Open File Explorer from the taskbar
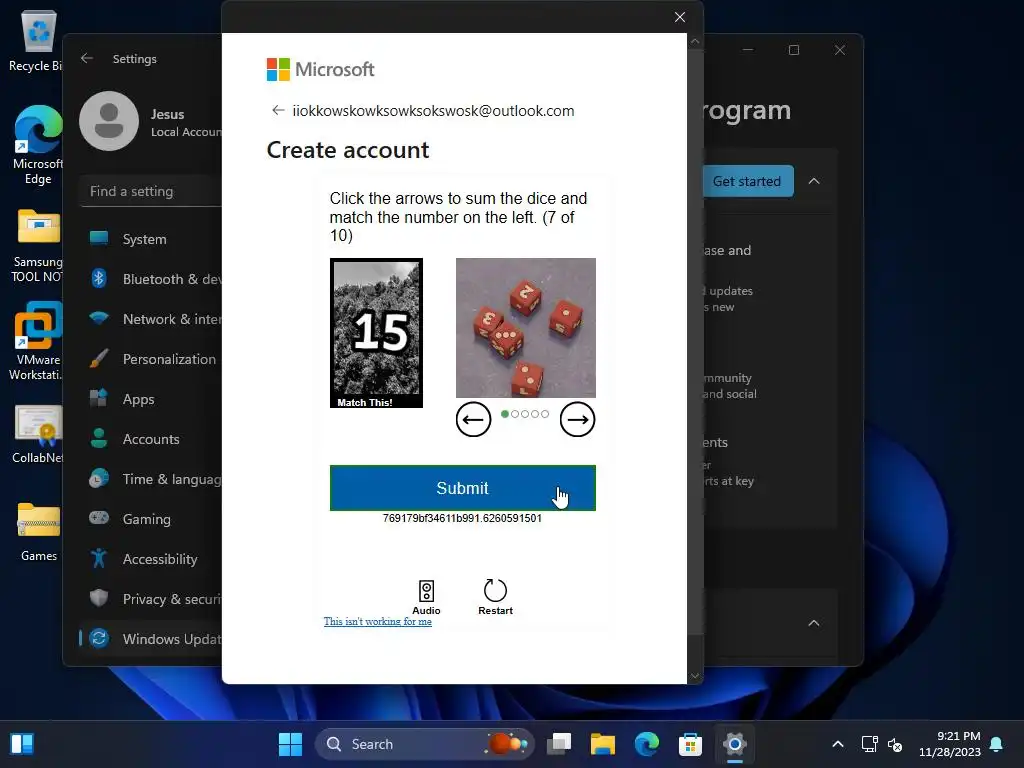 [603, 744]
